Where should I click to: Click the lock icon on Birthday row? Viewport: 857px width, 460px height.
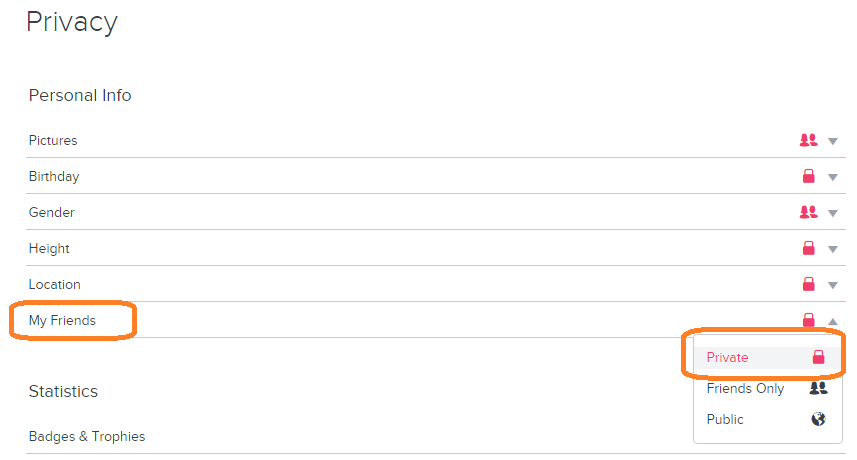tap(809, 177)
